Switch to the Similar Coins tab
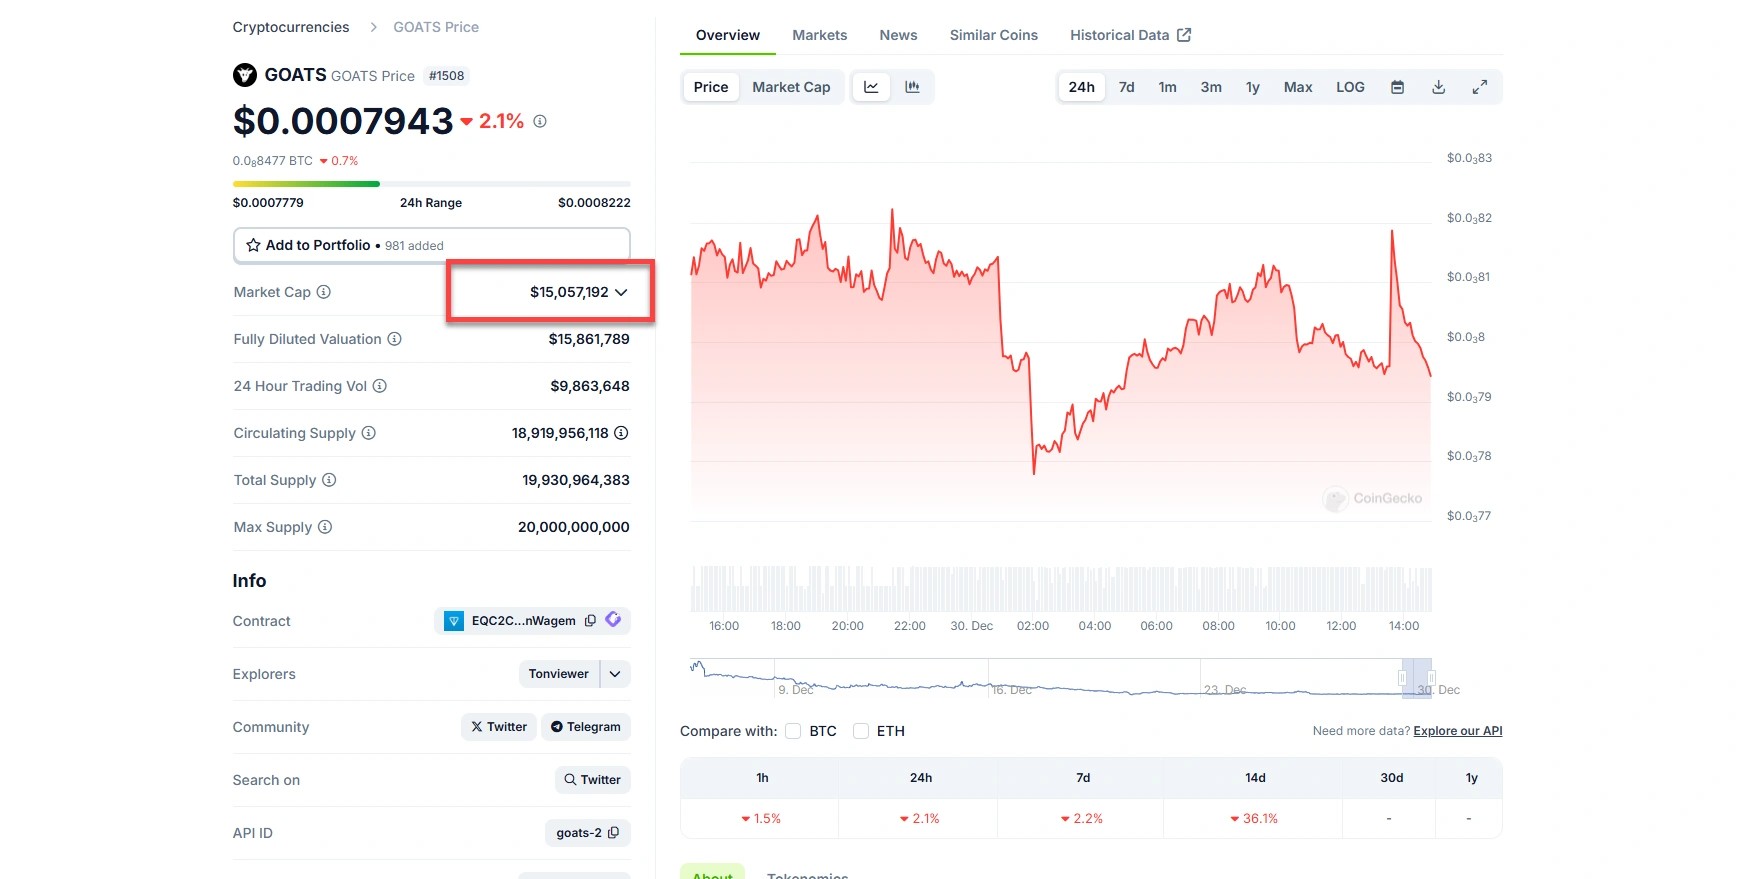Screen dimensions: 1743x879 pos(993,35)
